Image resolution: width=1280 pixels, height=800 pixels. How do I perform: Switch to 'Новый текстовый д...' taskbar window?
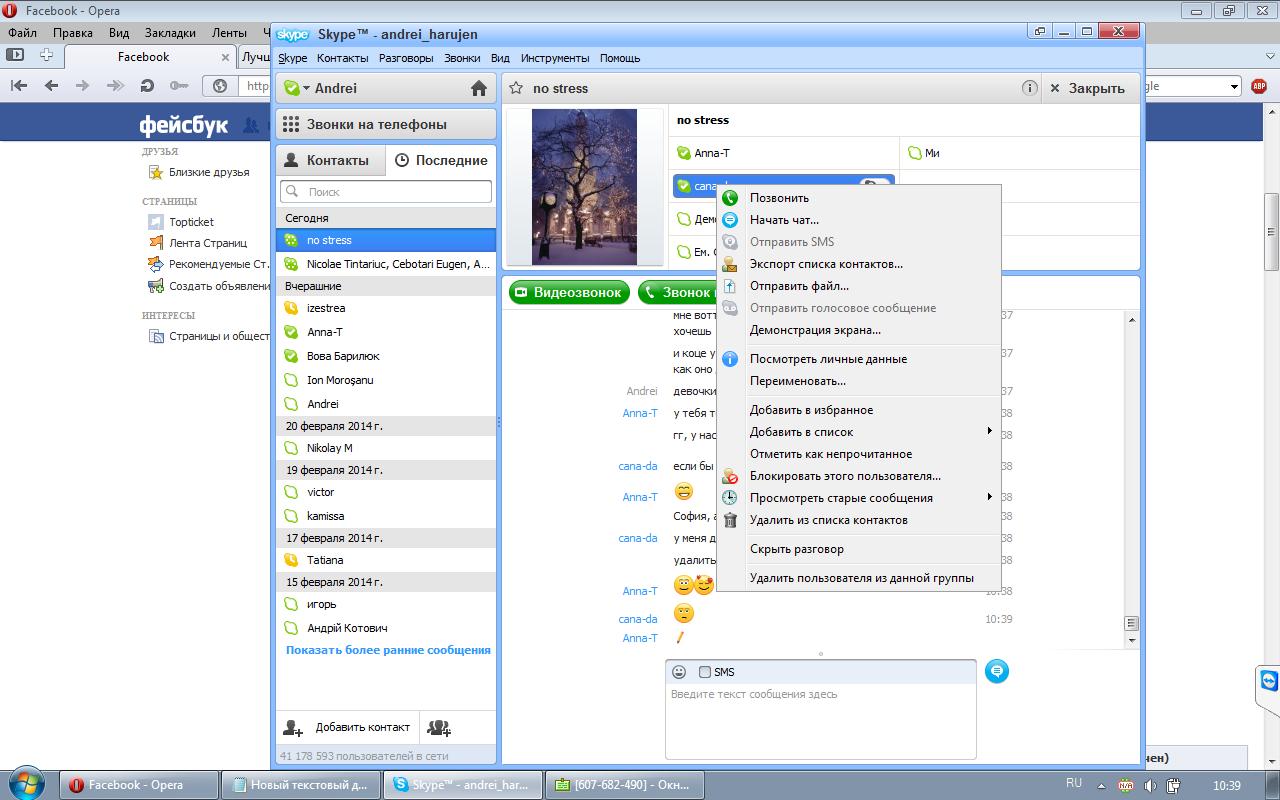[301, 785]
